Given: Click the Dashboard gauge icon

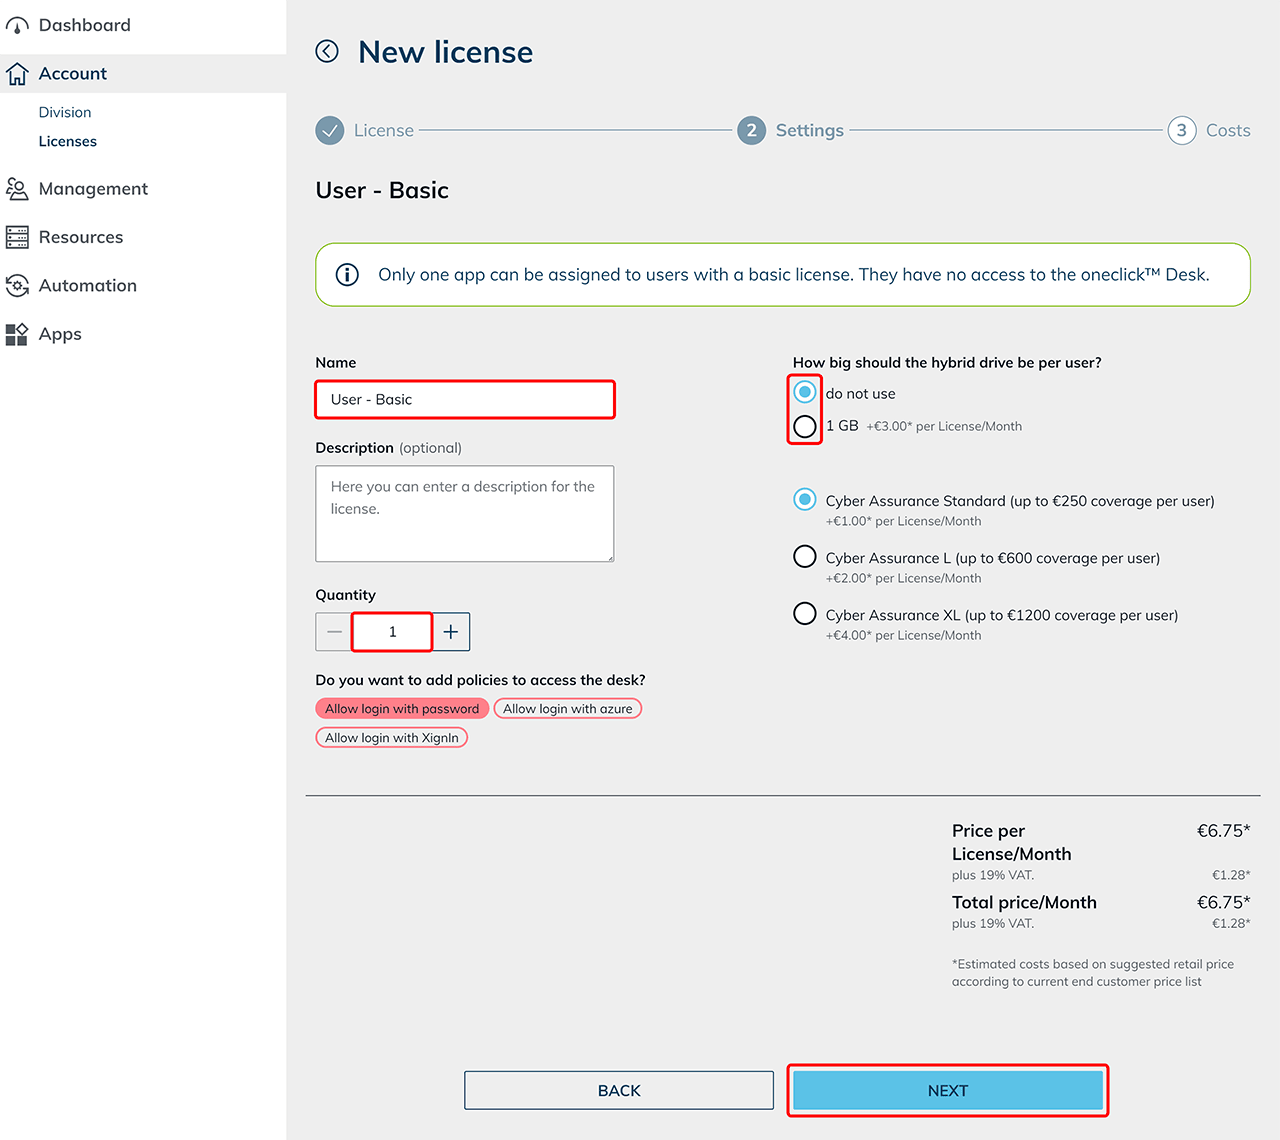Looking at the screenshot, I should [17, 26].
